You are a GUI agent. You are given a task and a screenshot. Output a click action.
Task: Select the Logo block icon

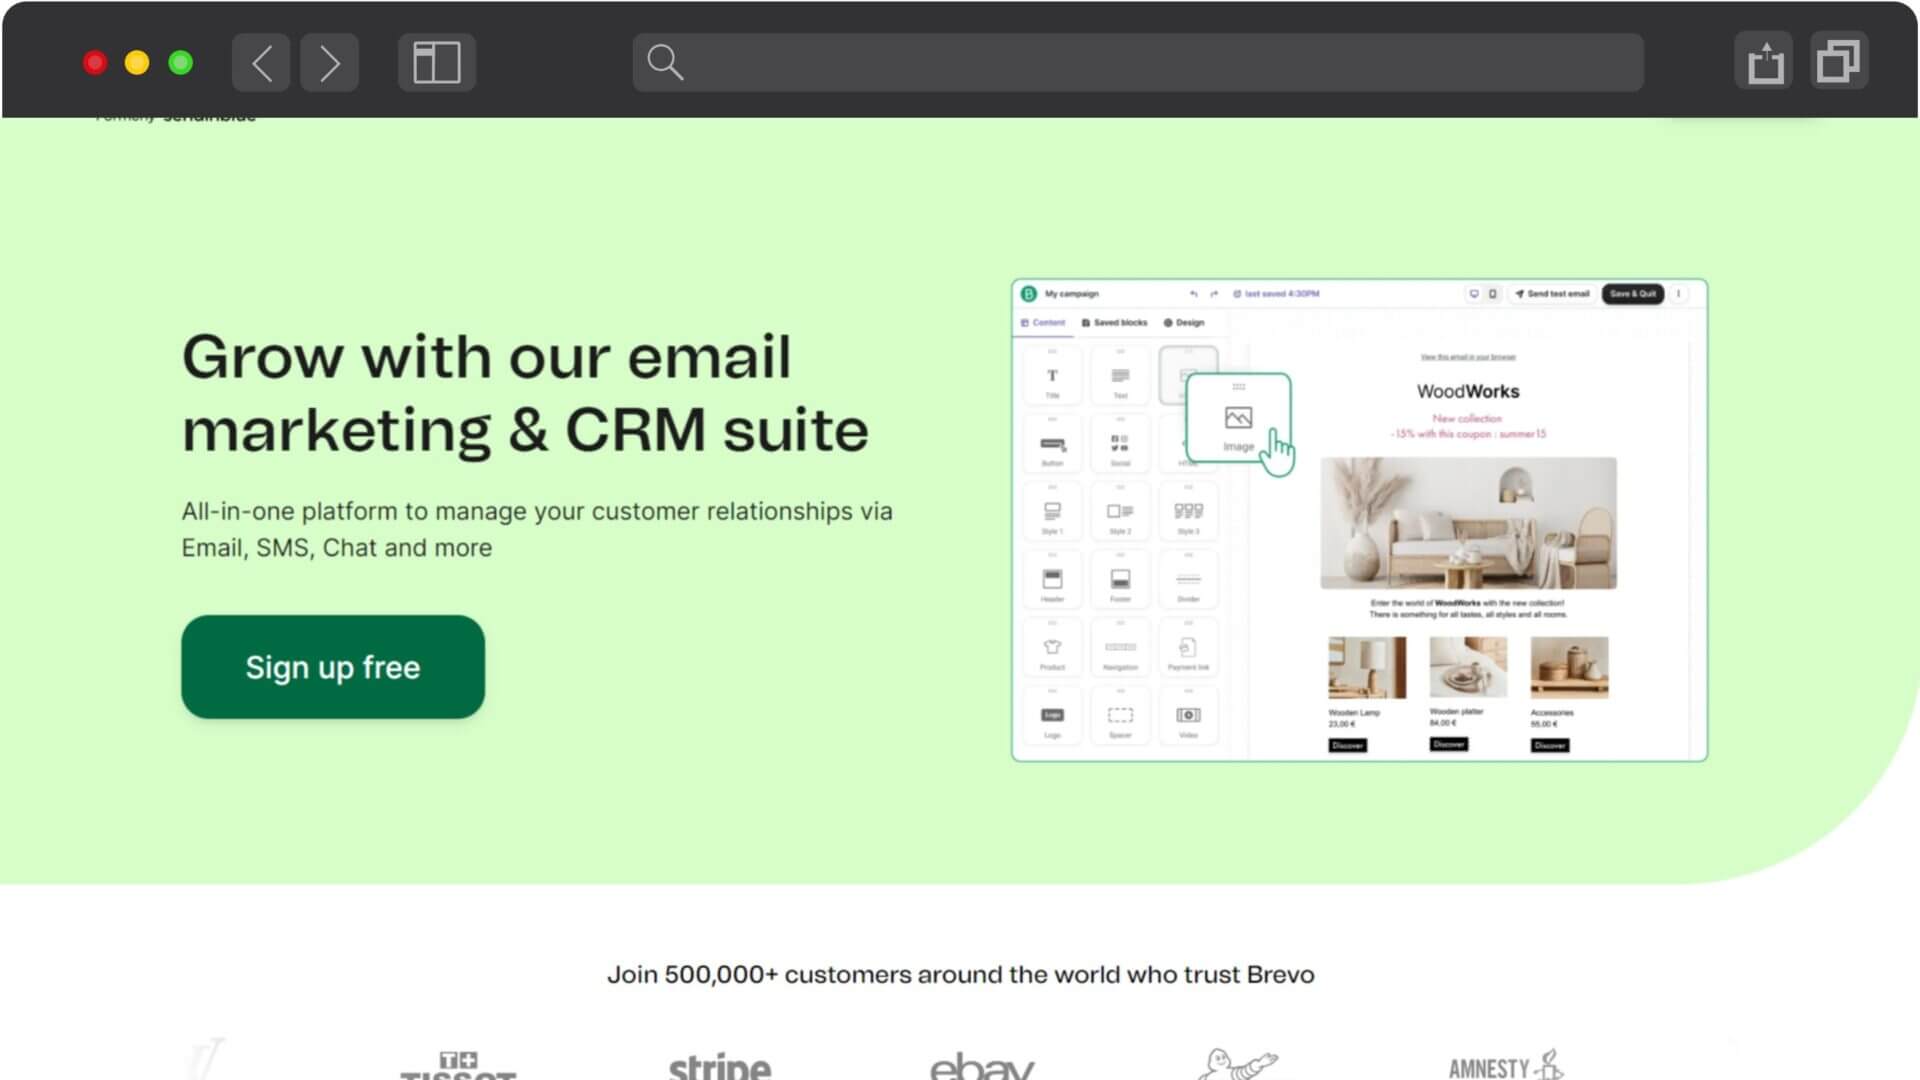coord(1052,717)
